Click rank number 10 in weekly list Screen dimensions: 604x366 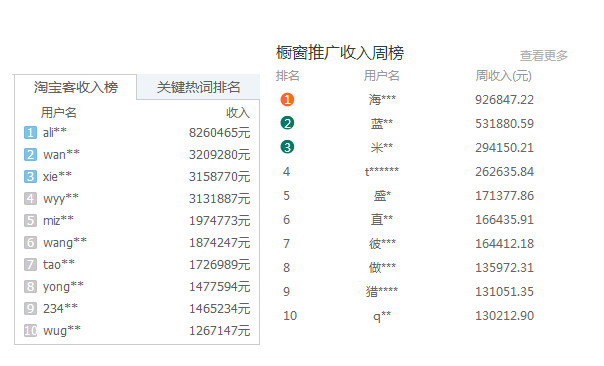[x=290, y=316]
